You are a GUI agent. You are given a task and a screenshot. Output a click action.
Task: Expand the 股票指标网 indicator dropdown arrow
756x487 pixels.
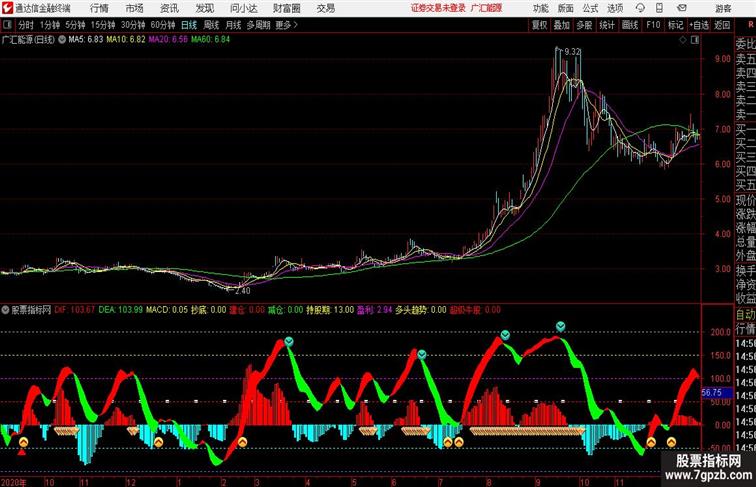tap(5, 310)
